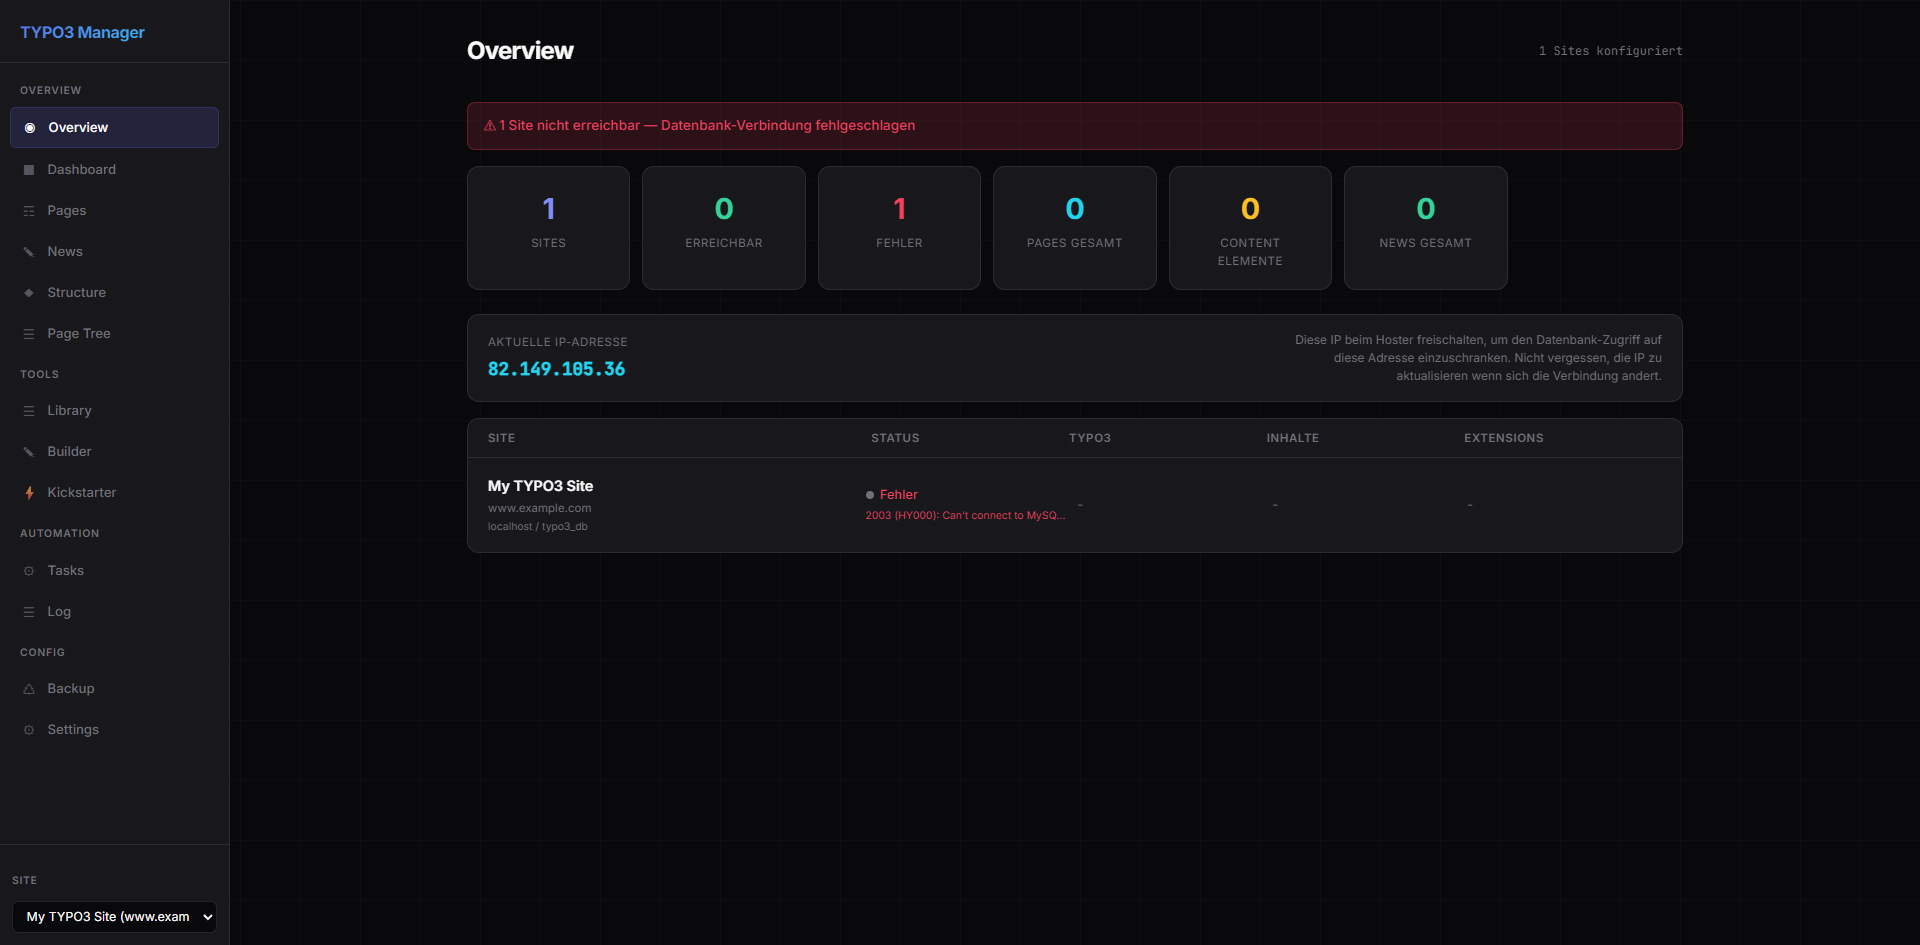This screenshot has height=945, width=1920.
Task: Click the Kickstarter lightning bolt icon
Action: 29,493
